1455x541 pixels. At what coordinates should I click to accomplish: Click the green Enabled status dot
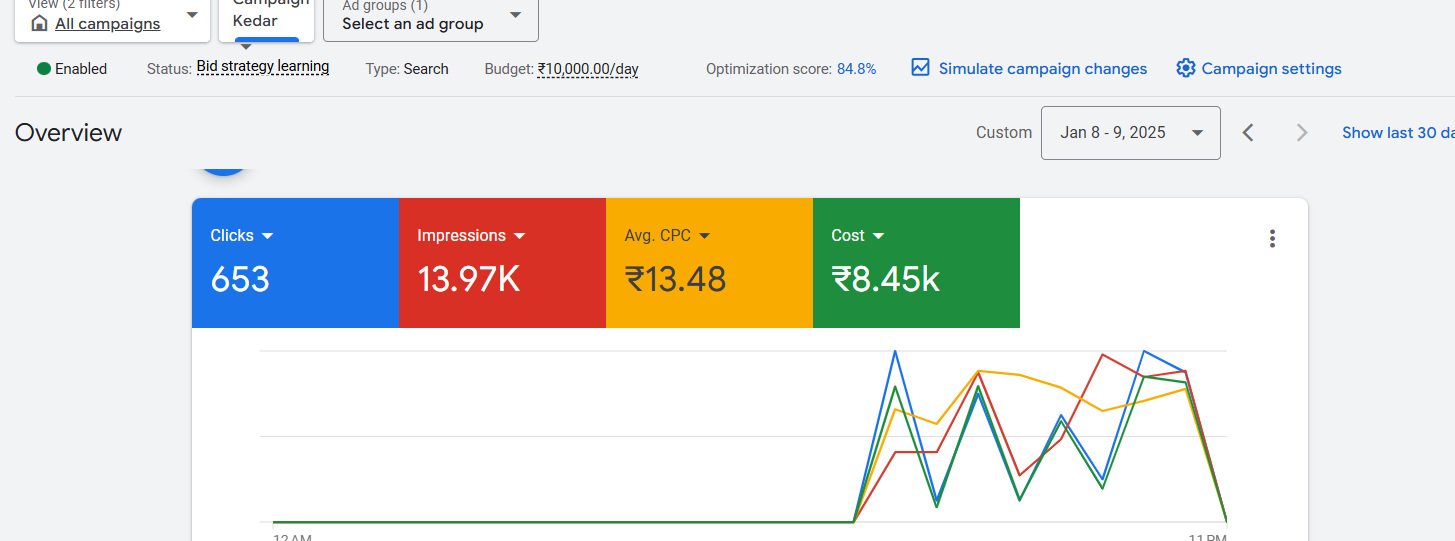point(44,69)
